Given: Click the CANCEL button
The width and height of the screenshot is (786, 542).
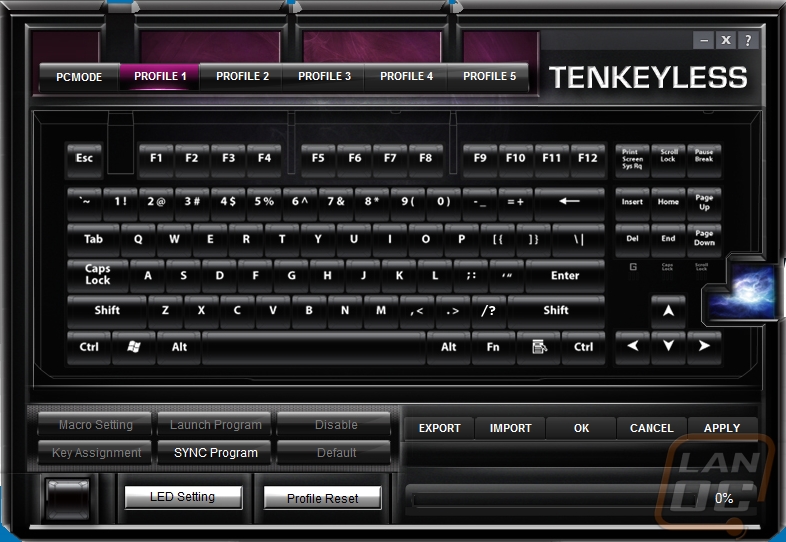Looking at the screenshot, I should [x=652, y=428].
